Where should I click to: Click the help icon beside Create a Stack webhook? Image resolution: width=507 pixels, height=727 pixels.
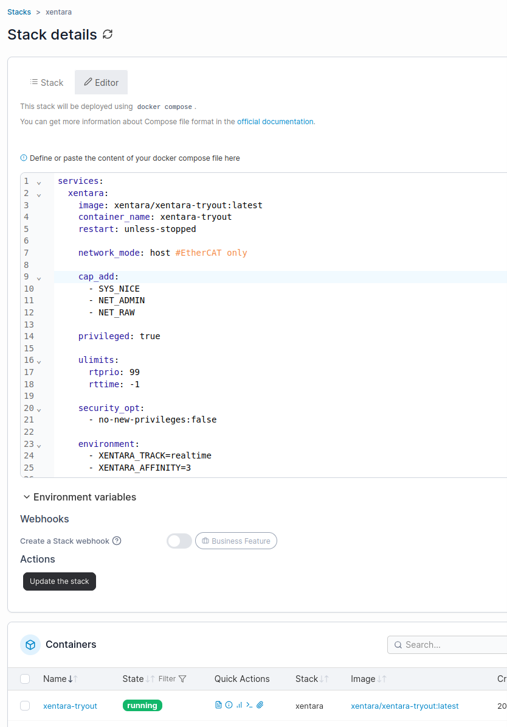tap(117, 541)
